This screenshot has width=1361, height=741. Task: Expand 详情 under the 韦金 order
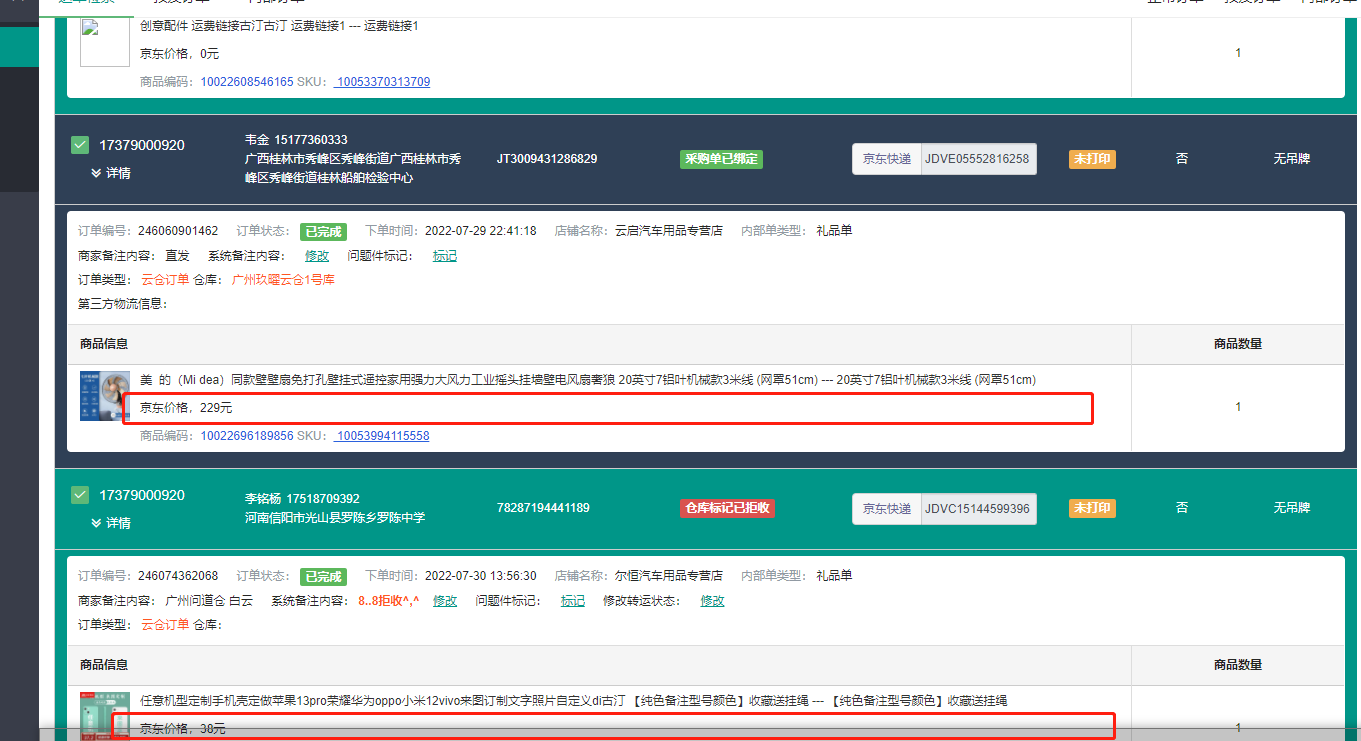tap(111, 173)
